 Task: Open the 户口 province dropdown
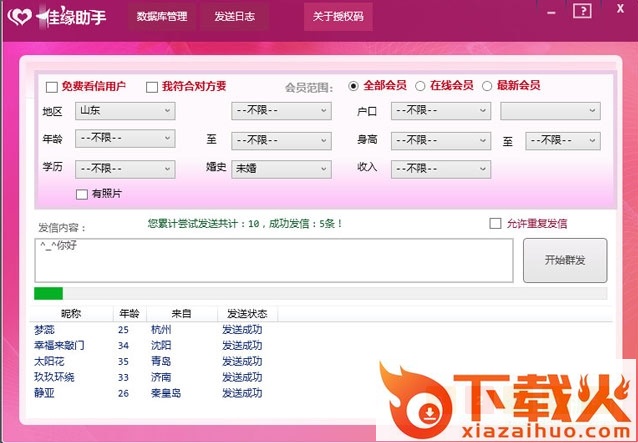point(441,111)
